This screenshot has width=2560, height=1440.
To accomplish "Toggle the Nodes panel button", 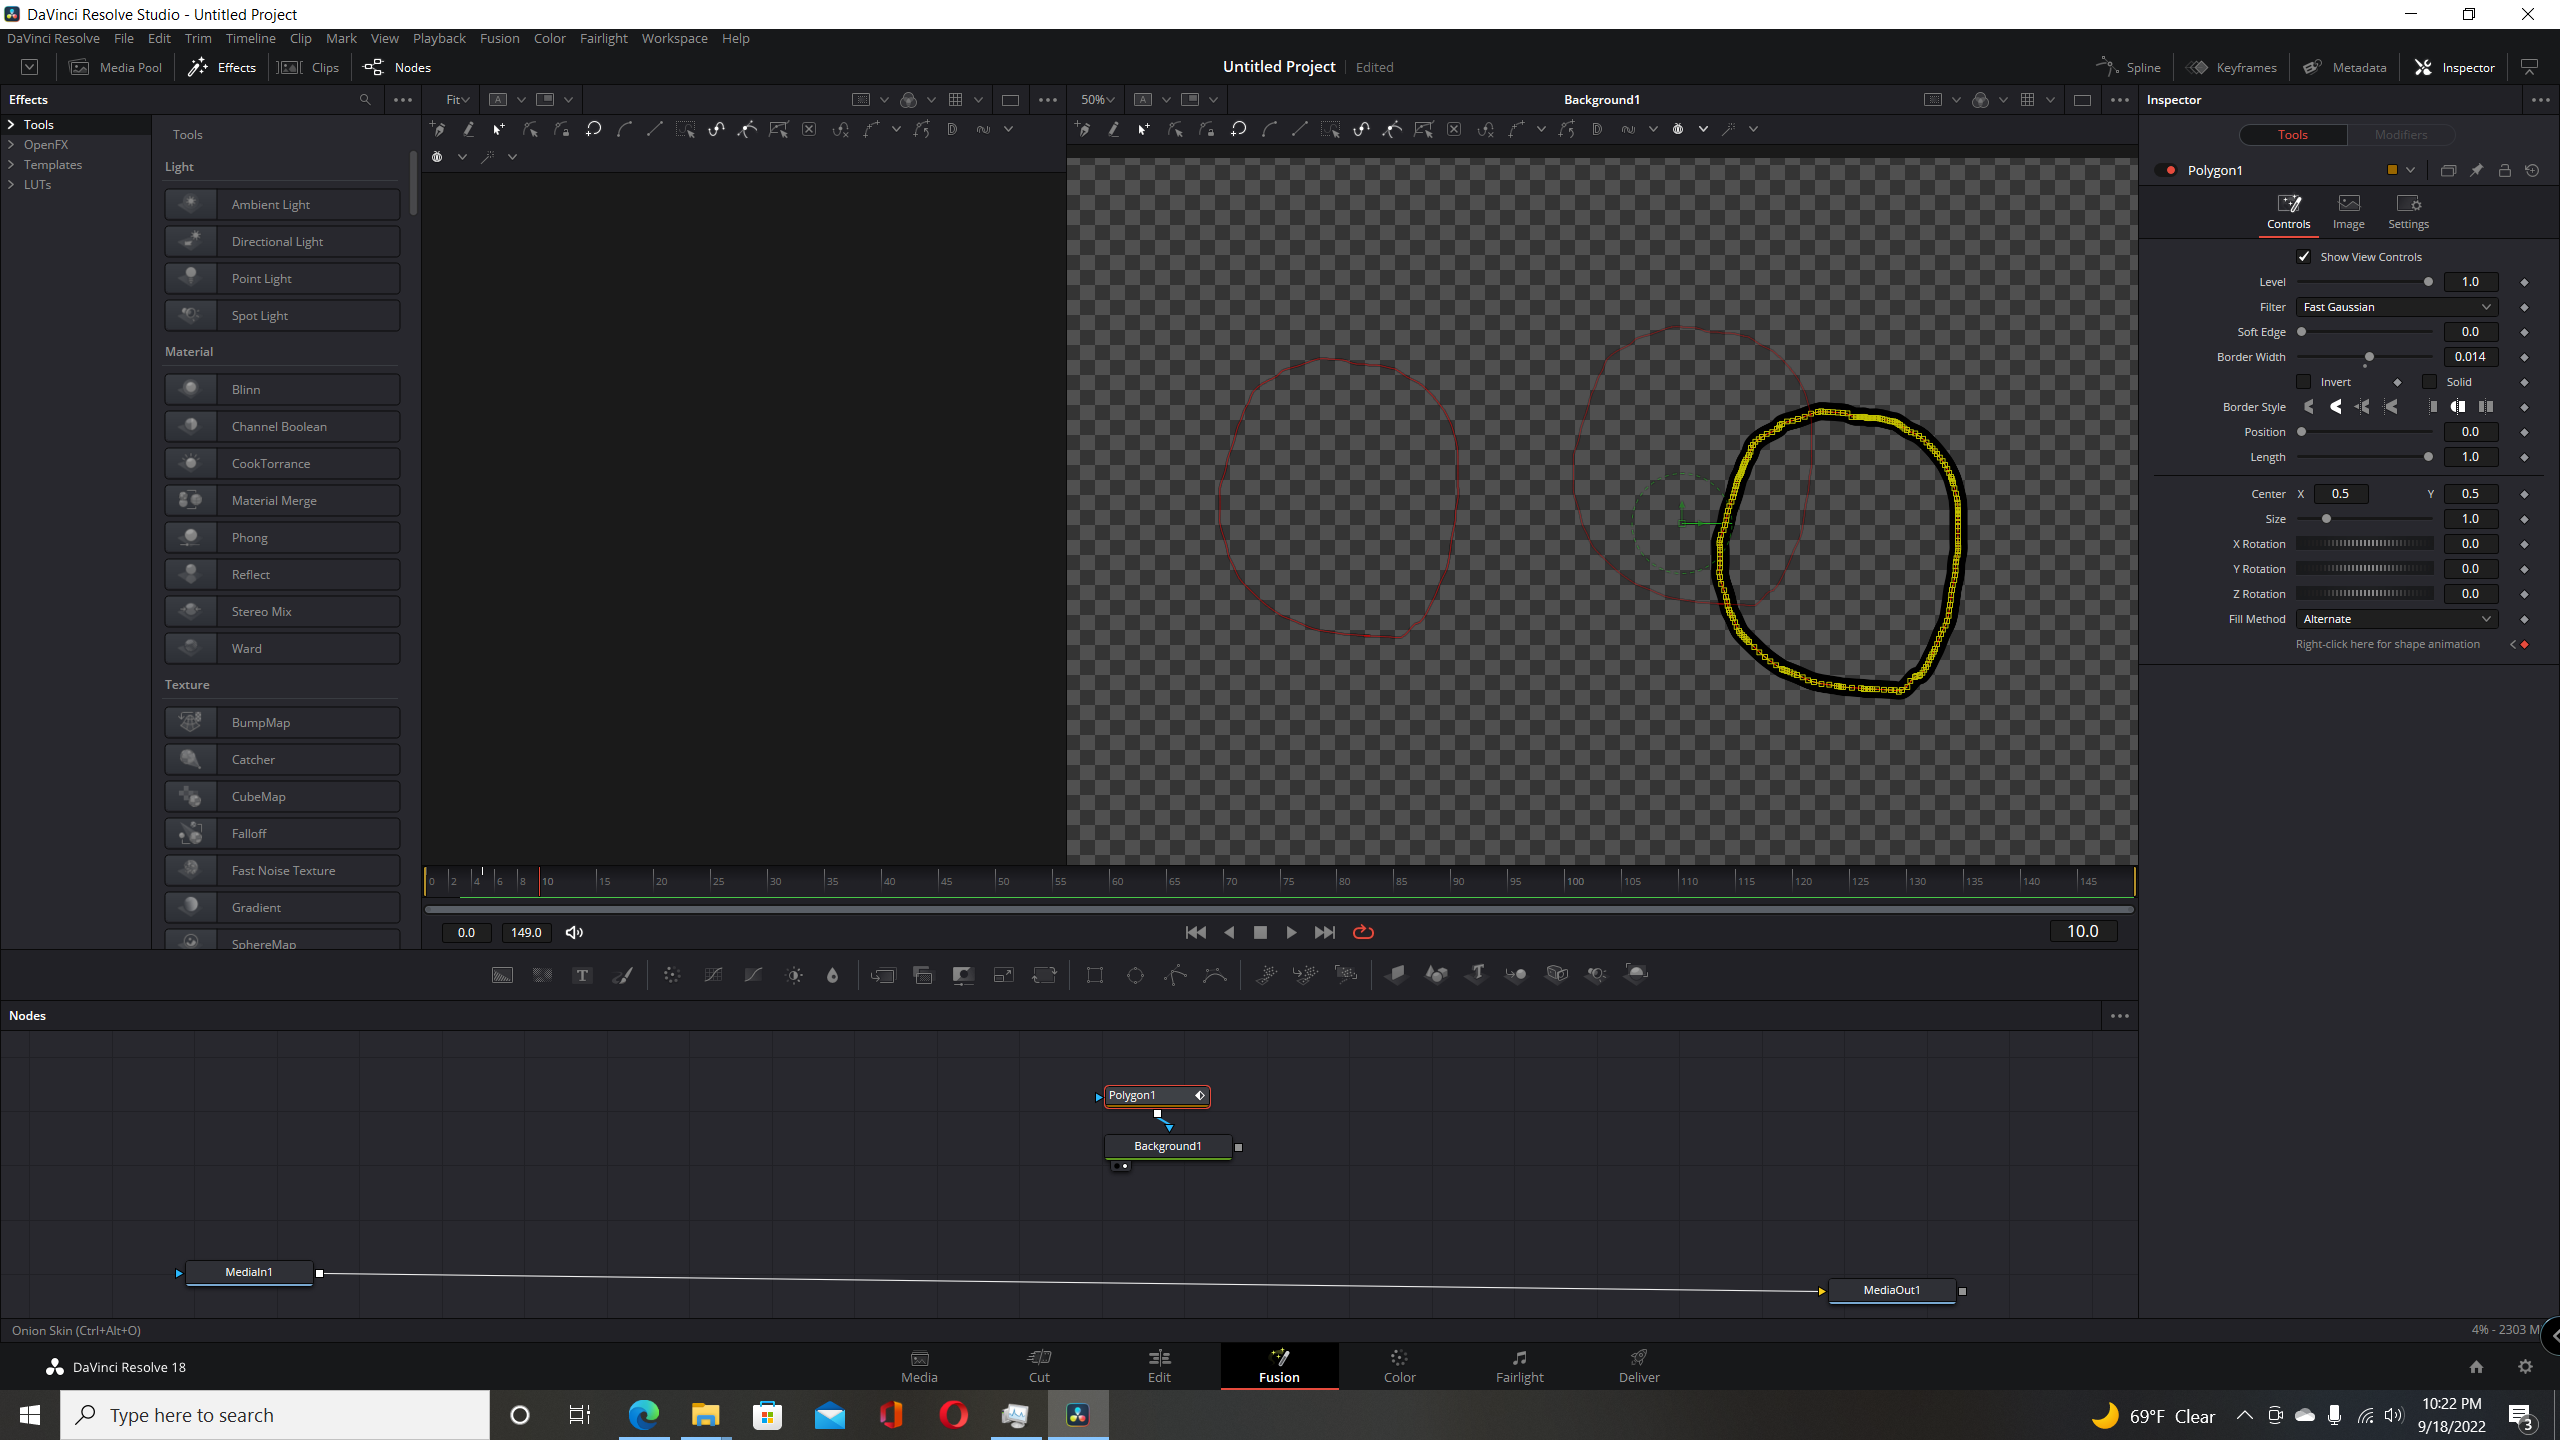I will [x=397, y=67].
